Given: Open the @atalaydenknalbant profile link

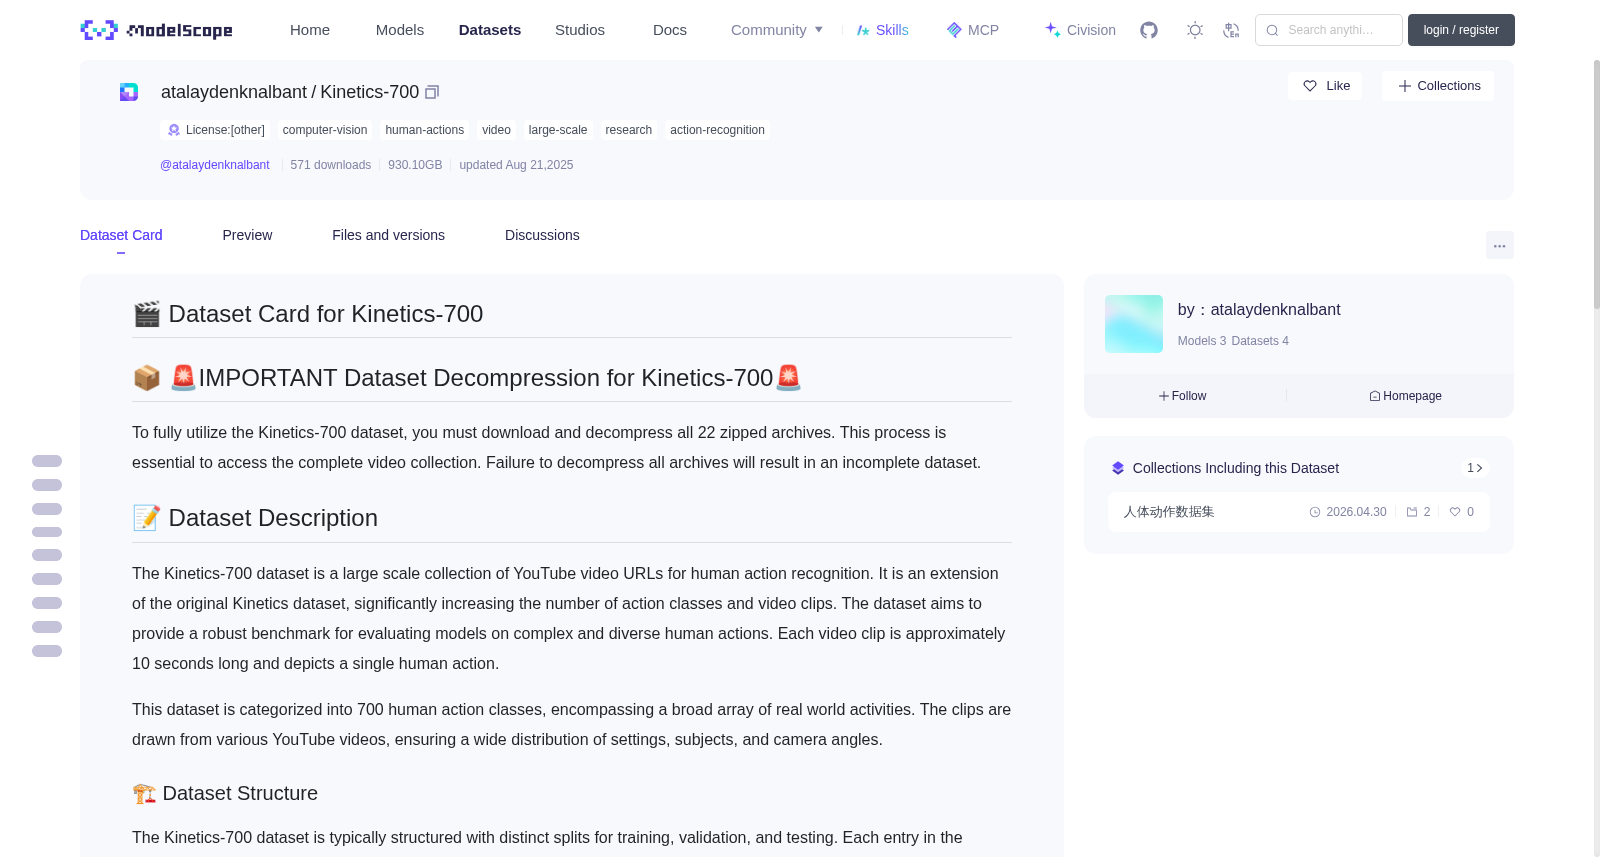Looking at the screenshot, I should (215, 165).
